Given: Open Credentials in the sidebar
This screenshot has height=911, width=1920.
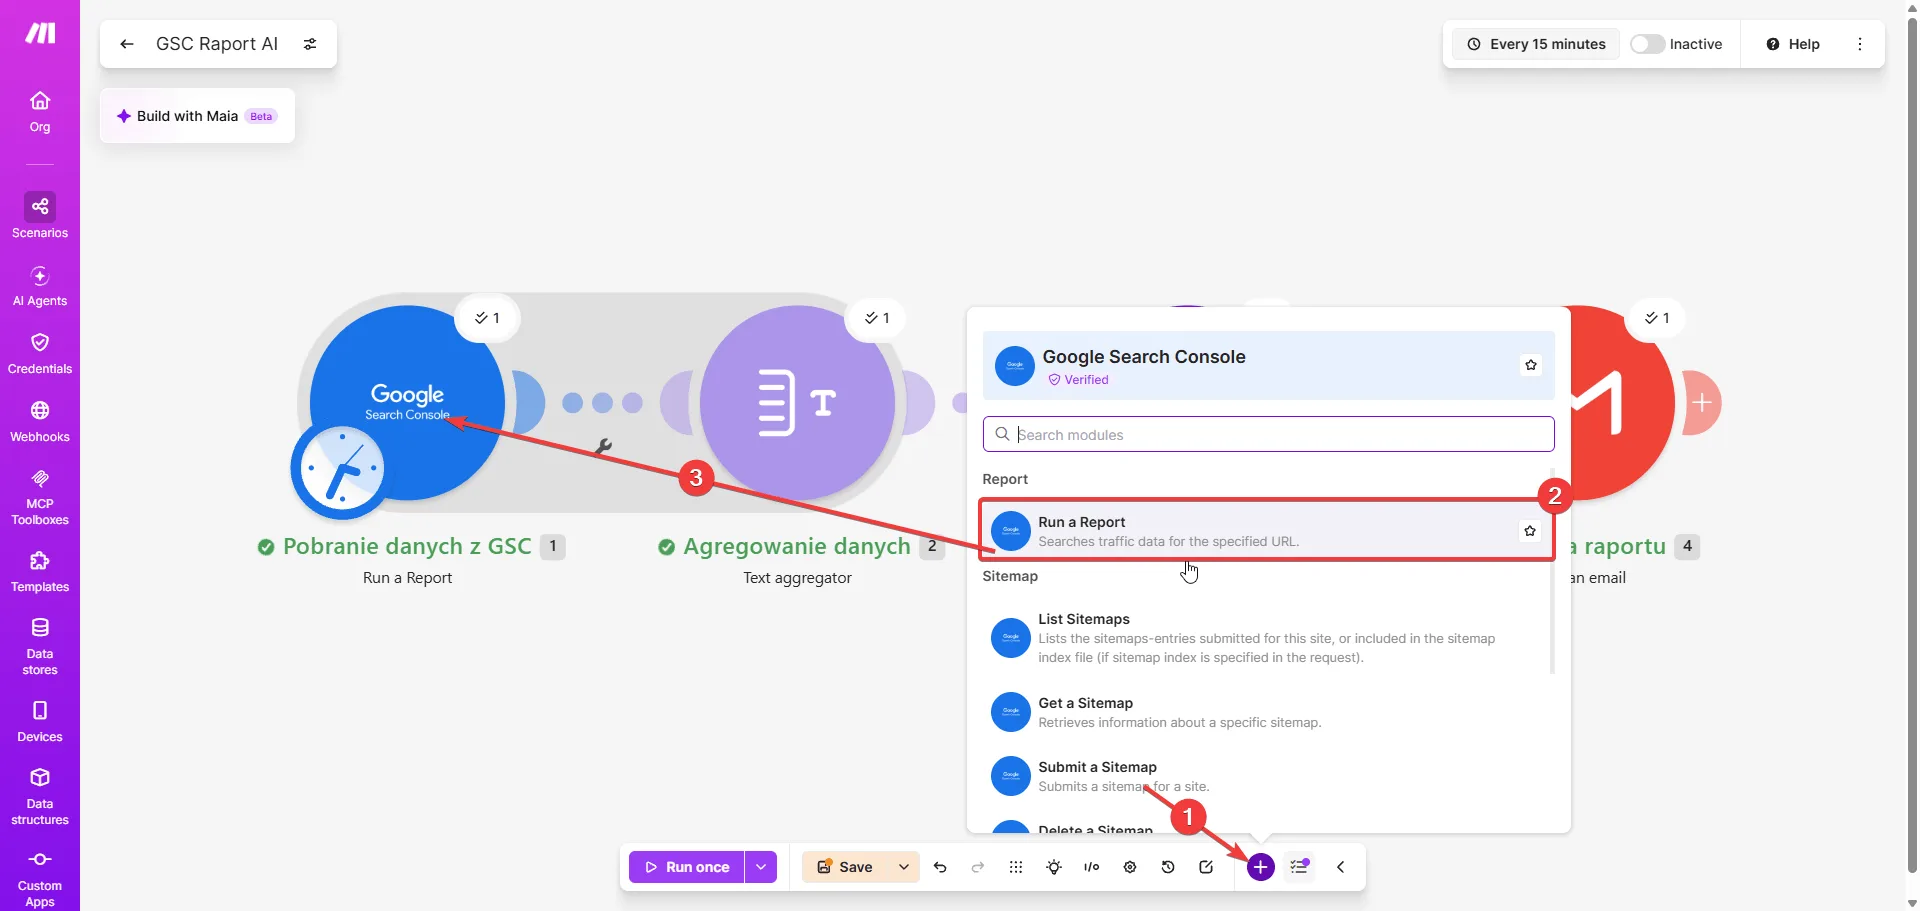Looking at the screenshot, I should 40,354.
